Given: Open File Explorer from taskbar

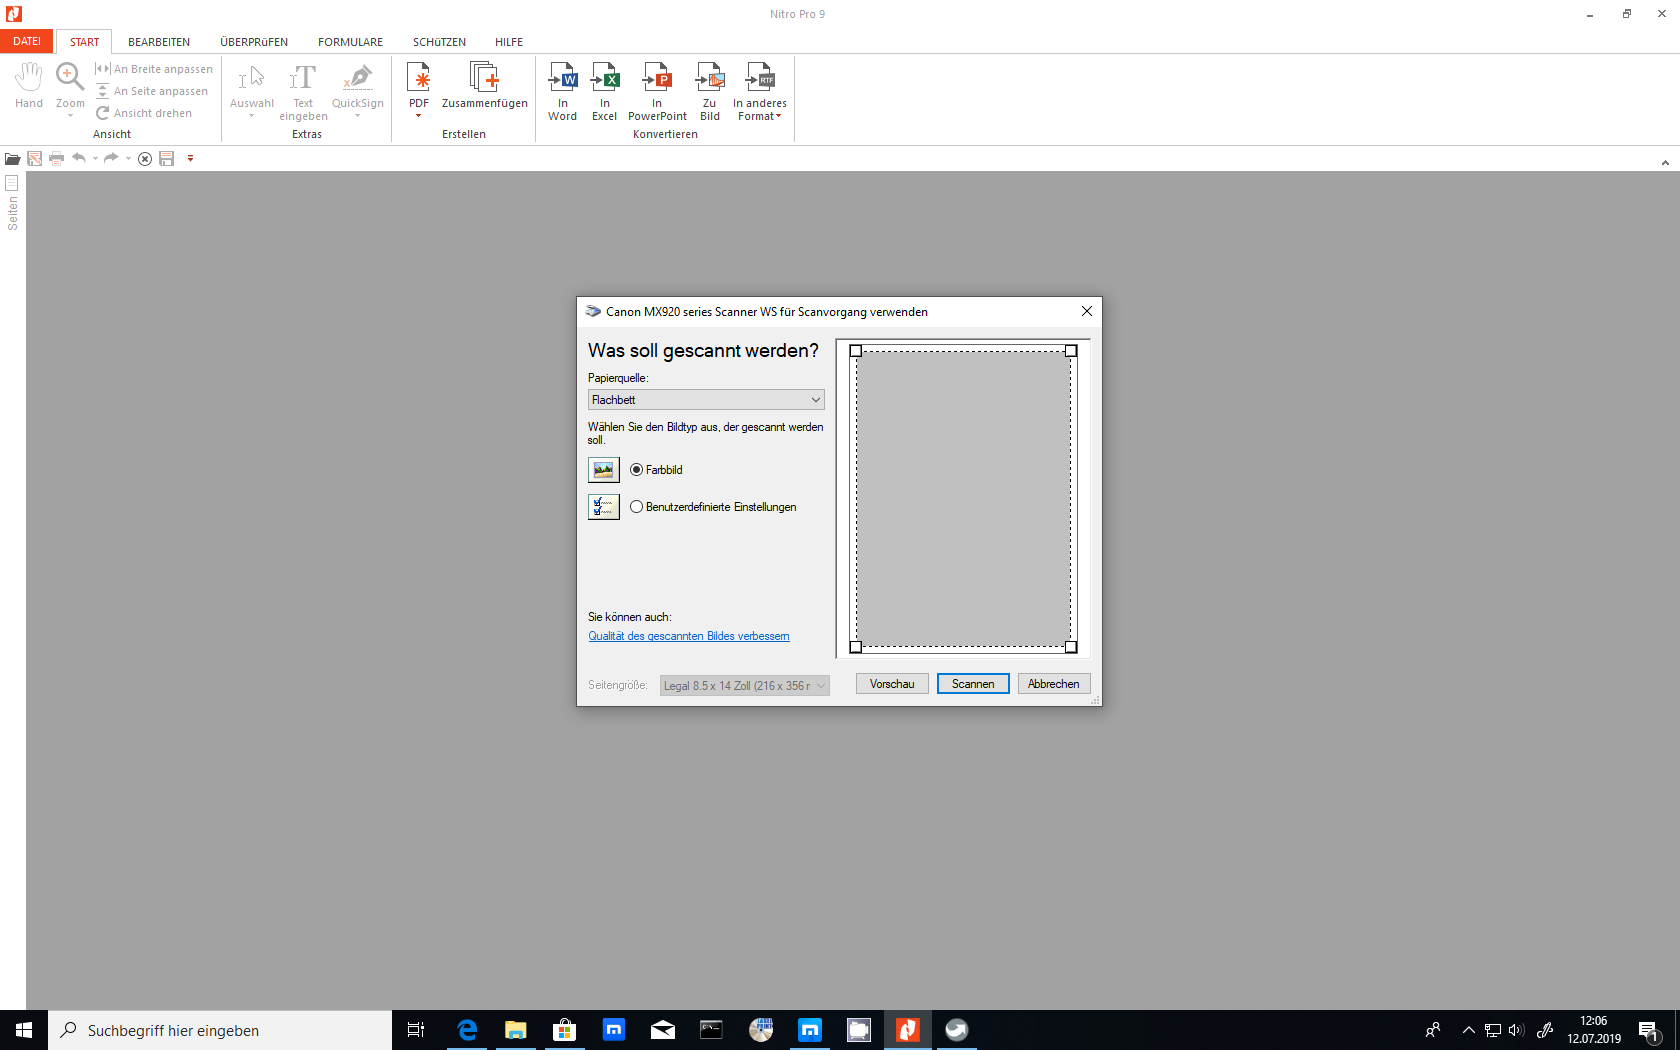Looking at the screenshot, I should (x=516, y=1030).
